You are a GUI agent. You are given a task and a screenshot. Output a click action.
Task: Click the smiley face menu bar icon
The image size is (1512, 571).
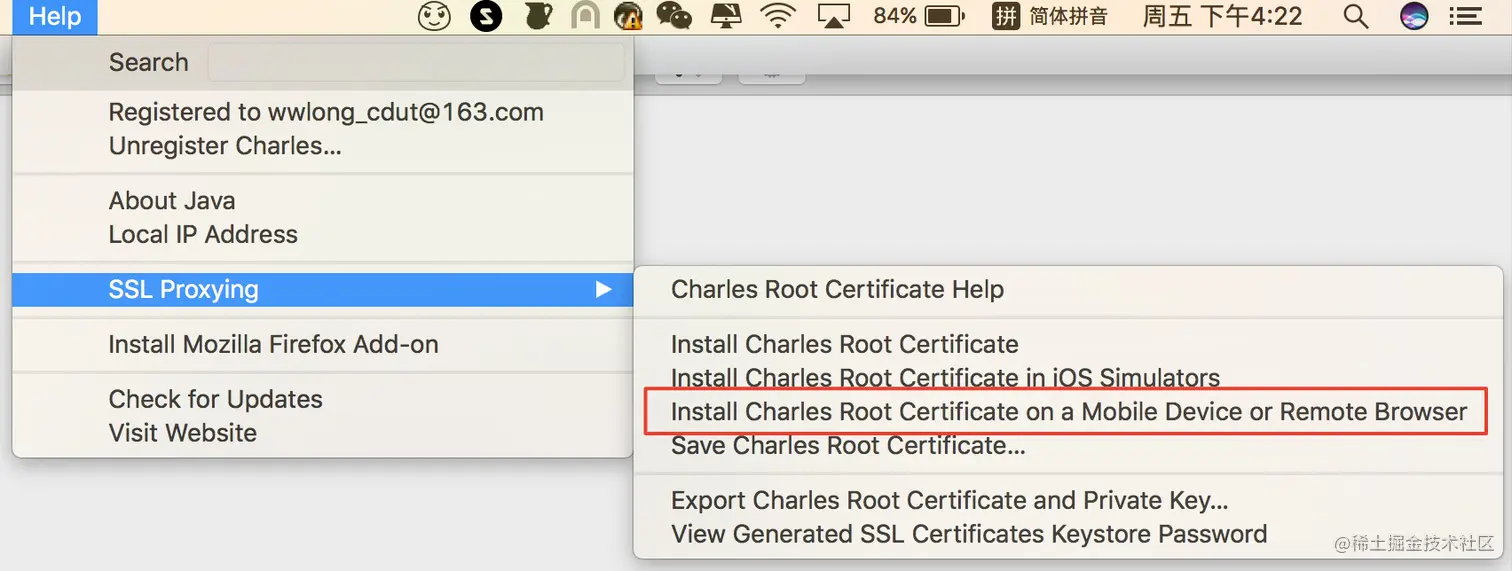434,16
